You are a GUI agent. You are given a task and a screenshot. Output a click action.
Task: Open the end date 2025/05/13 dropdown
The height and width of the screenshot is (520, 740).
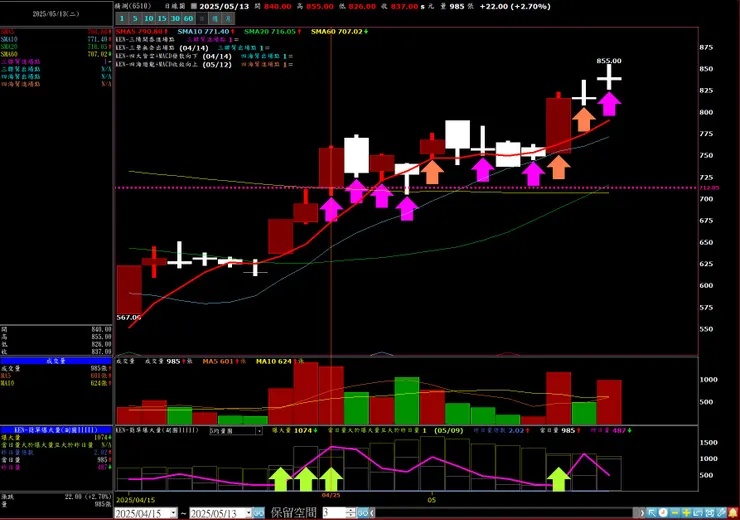pyautogui.click(x=249, y=513)
